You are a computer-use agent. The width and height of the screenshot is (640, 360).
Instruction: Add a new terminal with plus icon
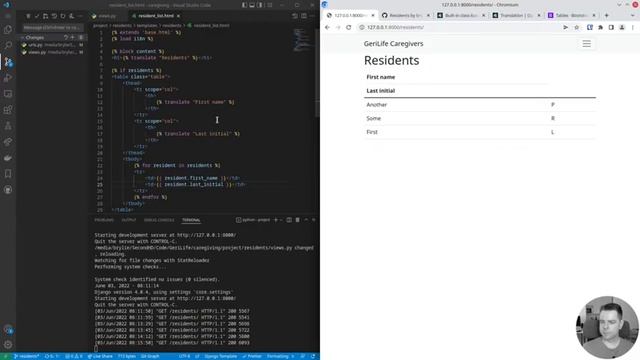coord(276,220)
